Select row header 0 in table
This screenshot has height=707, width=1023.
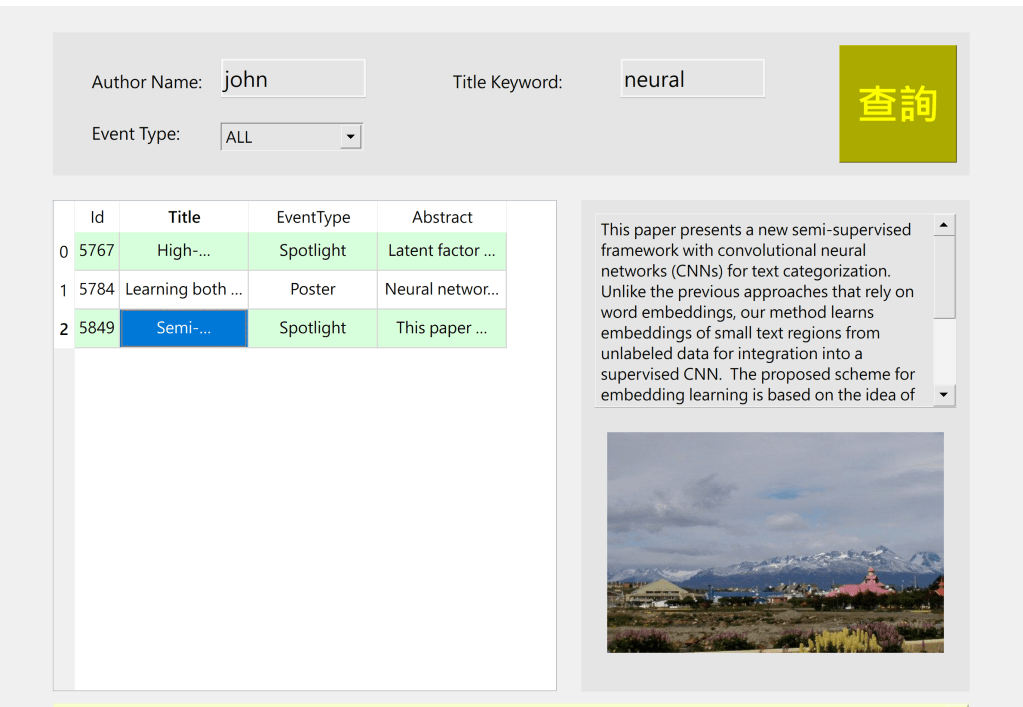point(64,251)
